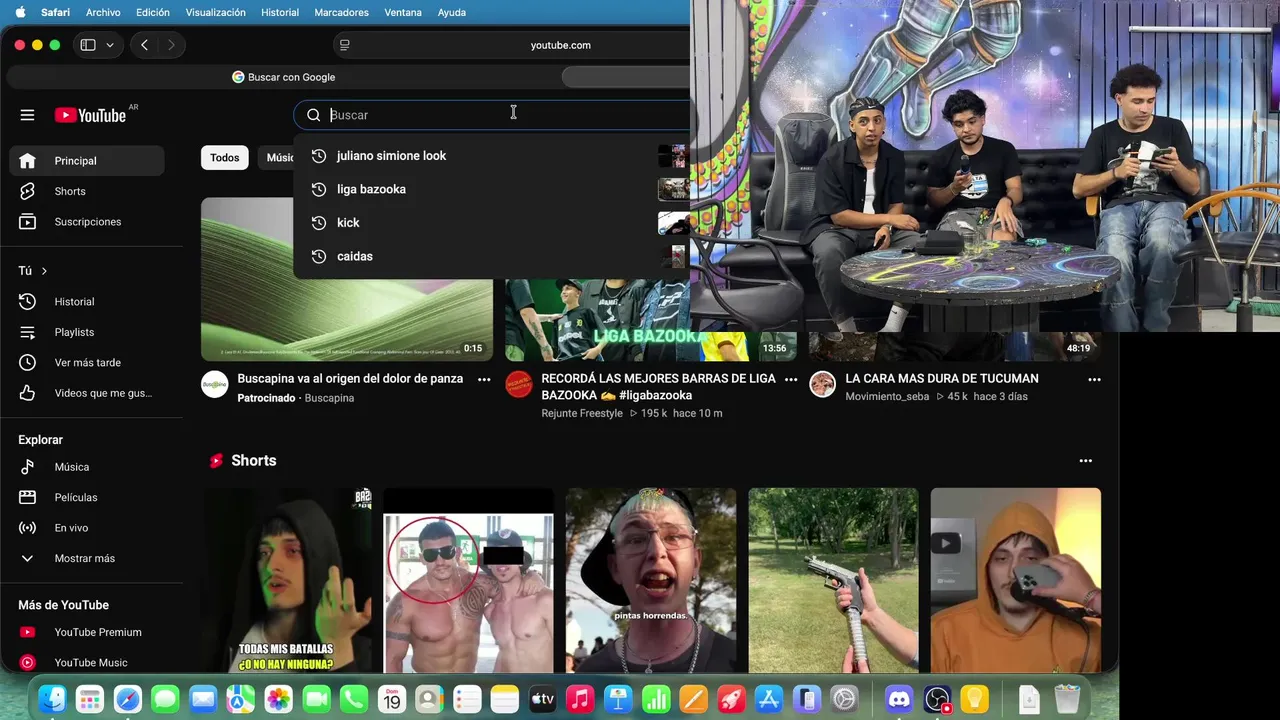Open YouTube Music link
1280x720 pixels.
[x=86, y=662]
